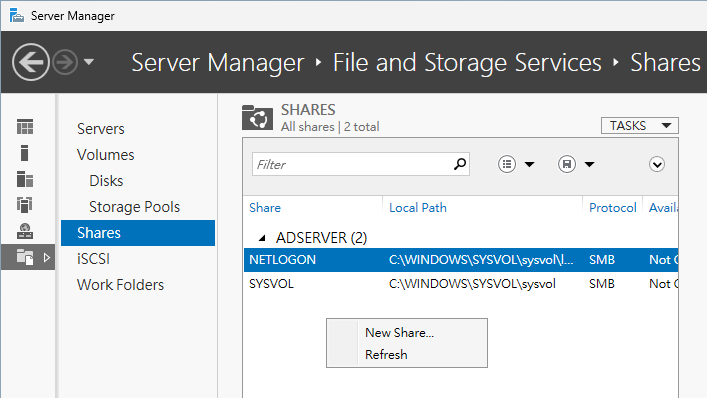Open the Storage Pools page

134,207
